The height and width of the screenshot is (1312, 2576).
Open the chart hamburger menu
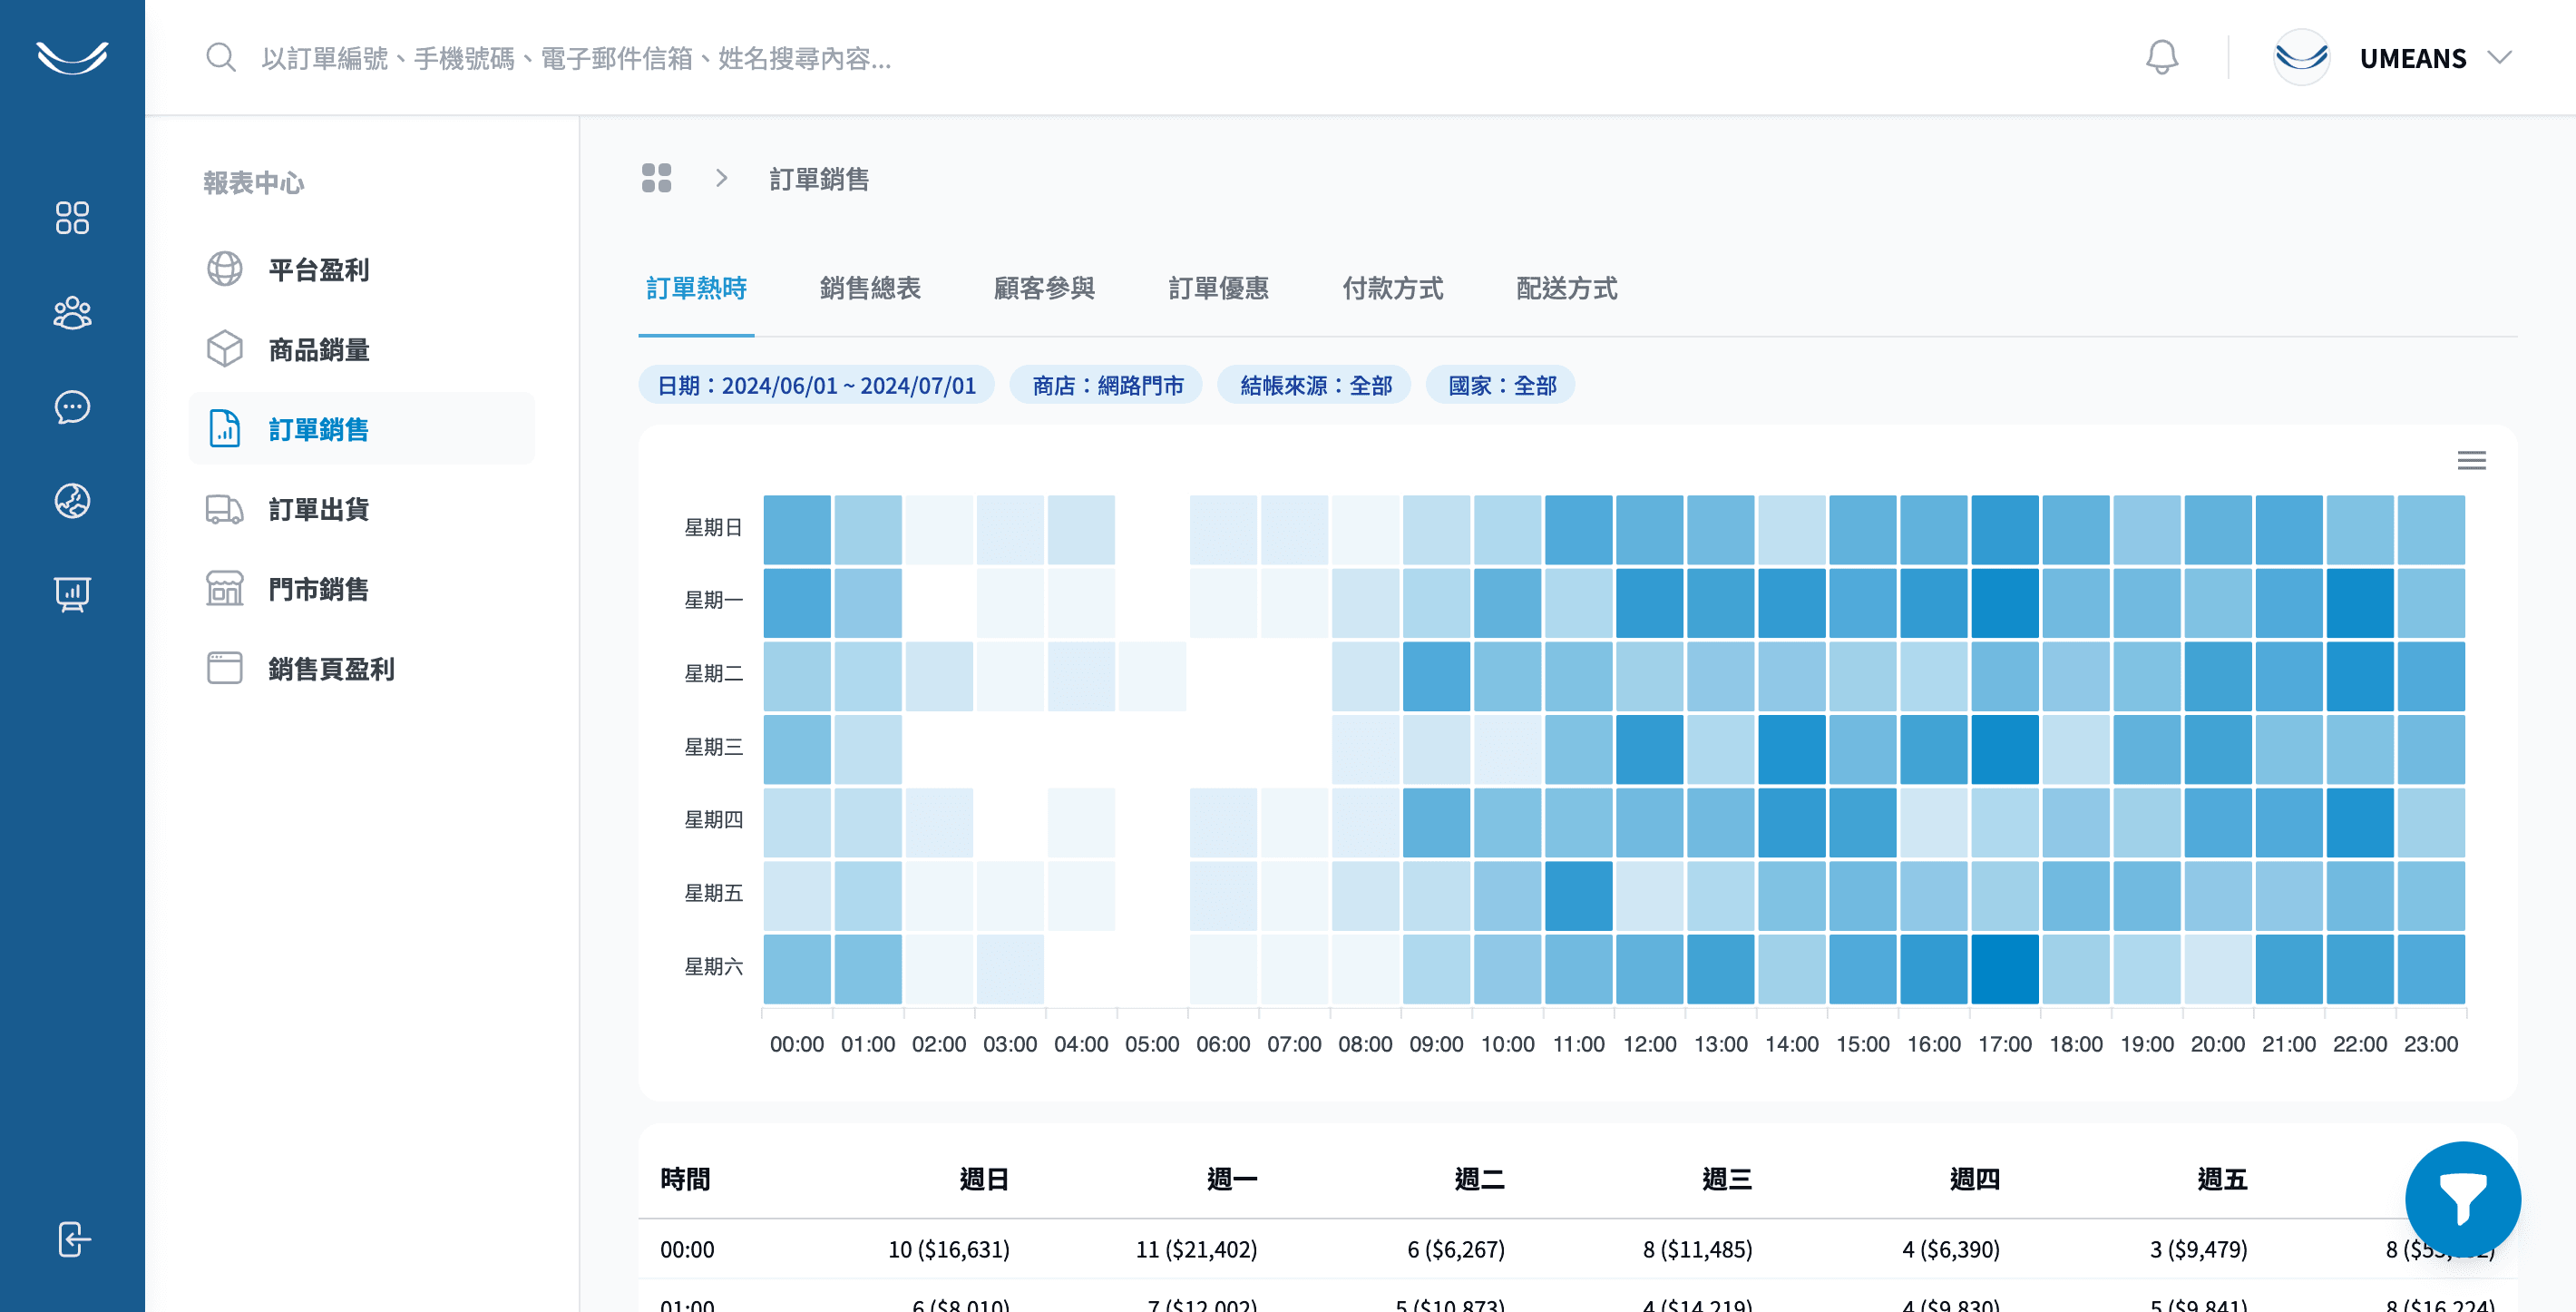[x=2471, y=460]
